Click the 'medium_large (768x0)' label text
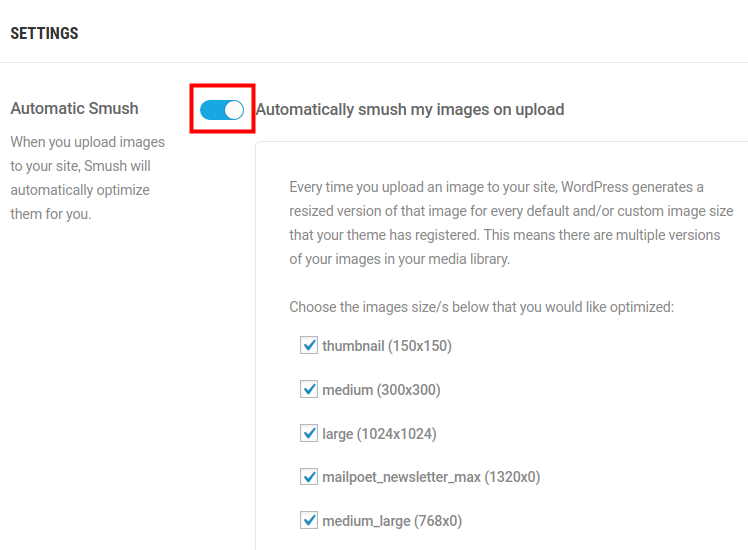 click(392, 521)
